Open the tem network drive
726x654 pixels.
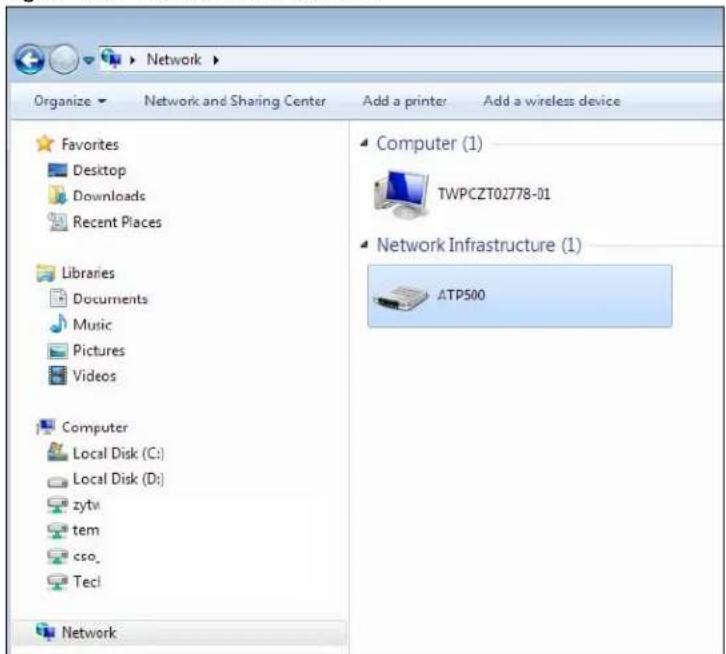tap(86, 530)
